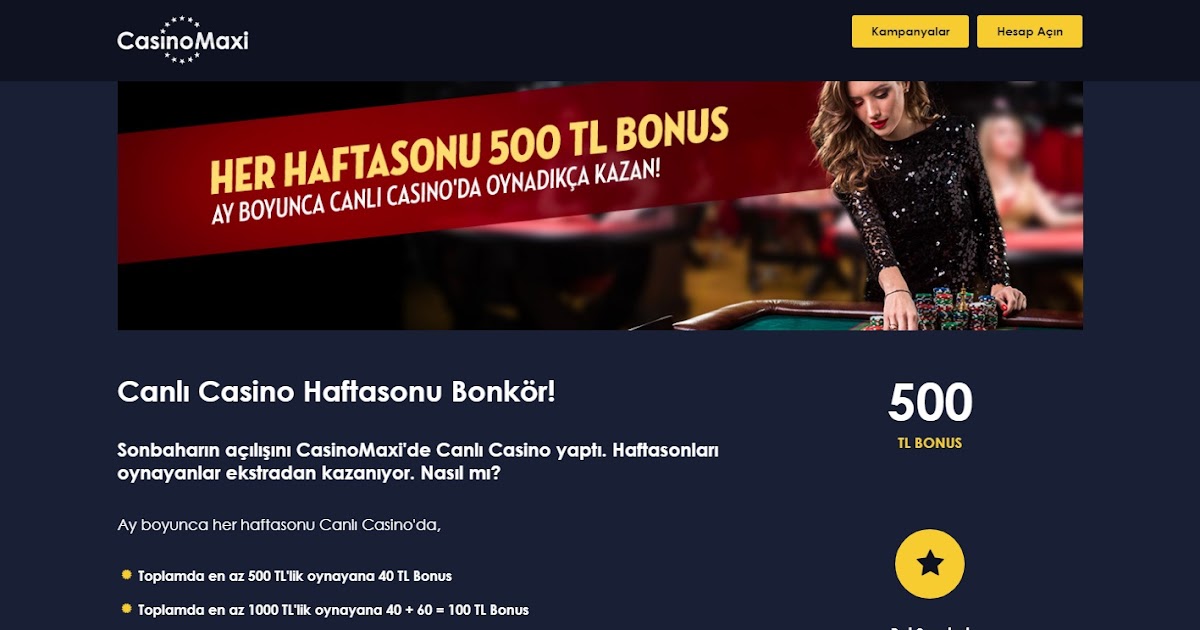Click the Sonbaharın açılışını intro paragraph

point(418,461)
